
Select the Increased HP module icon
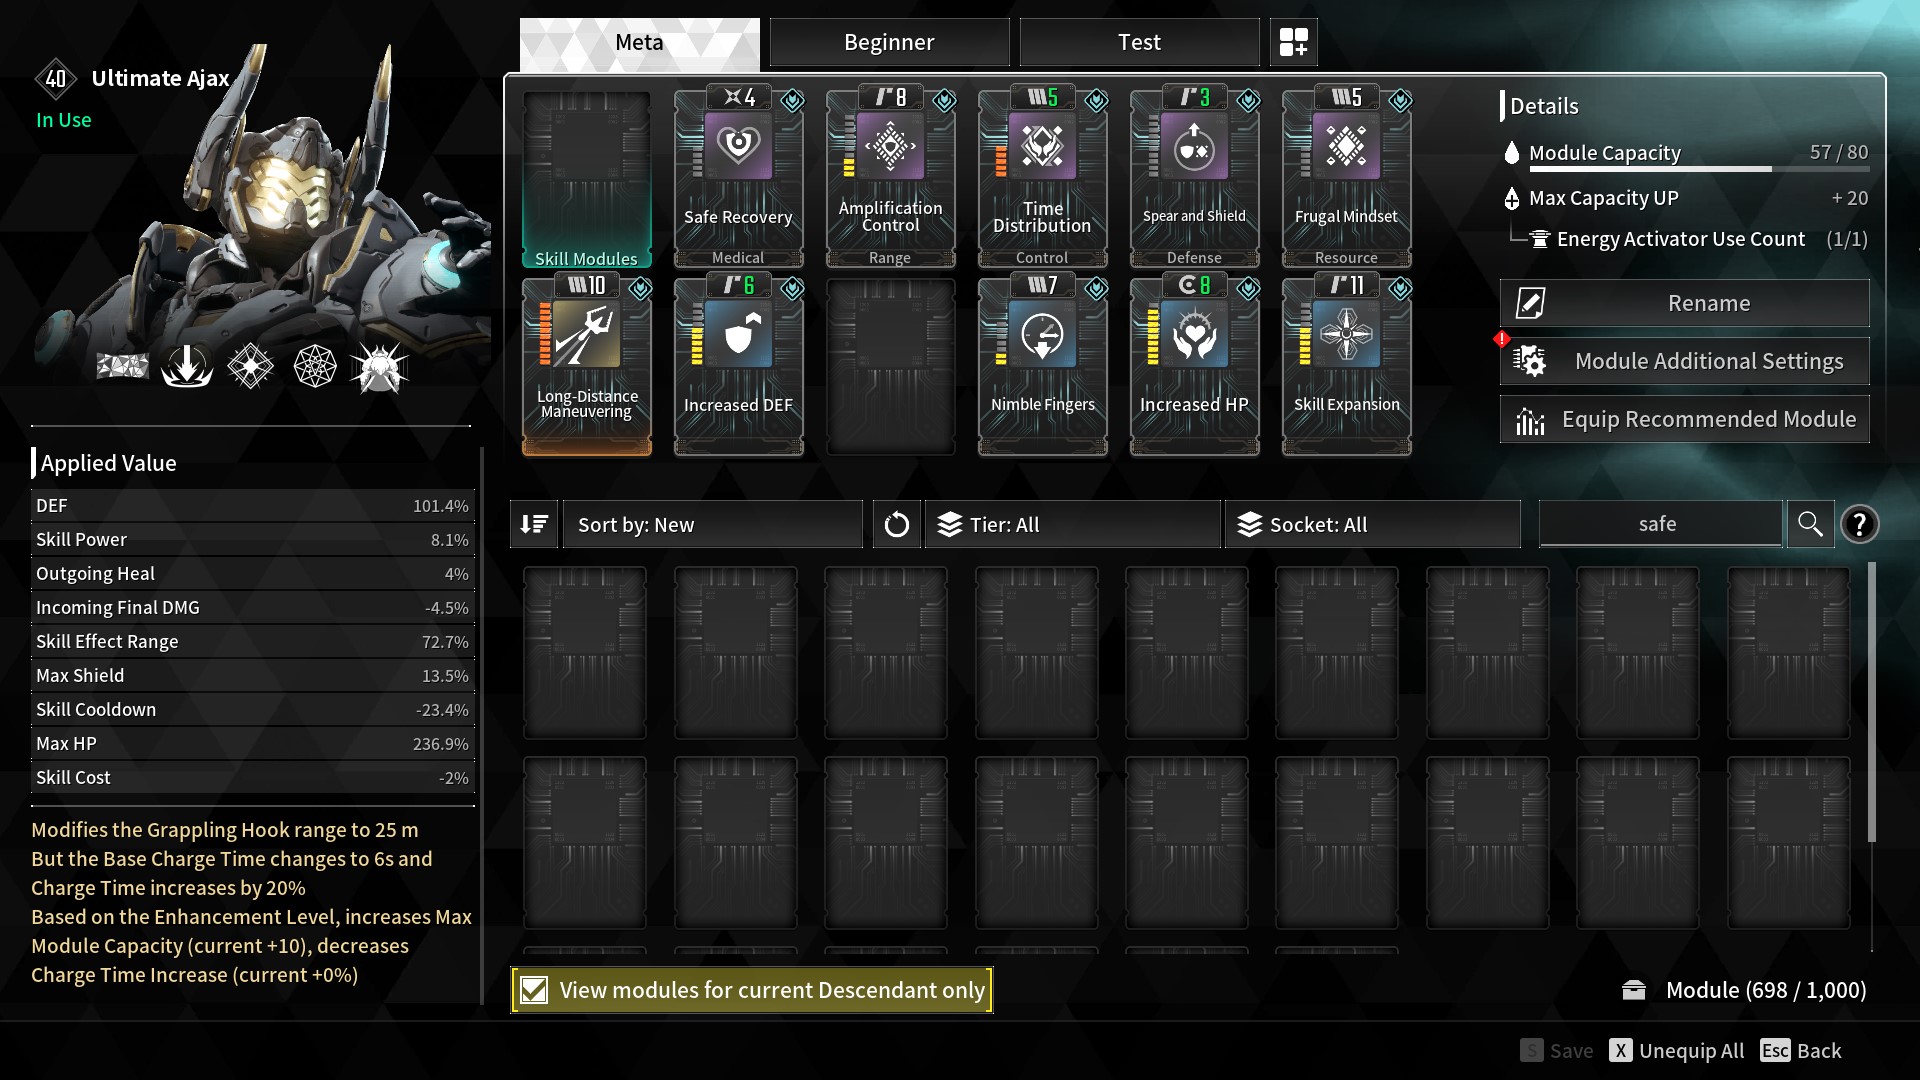point(1194,335)
